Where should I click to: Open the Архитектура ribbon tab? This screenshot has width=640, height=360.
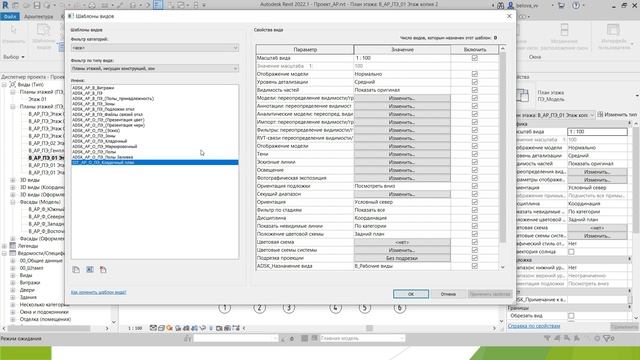pyautogui.click(x=38, y=16)
